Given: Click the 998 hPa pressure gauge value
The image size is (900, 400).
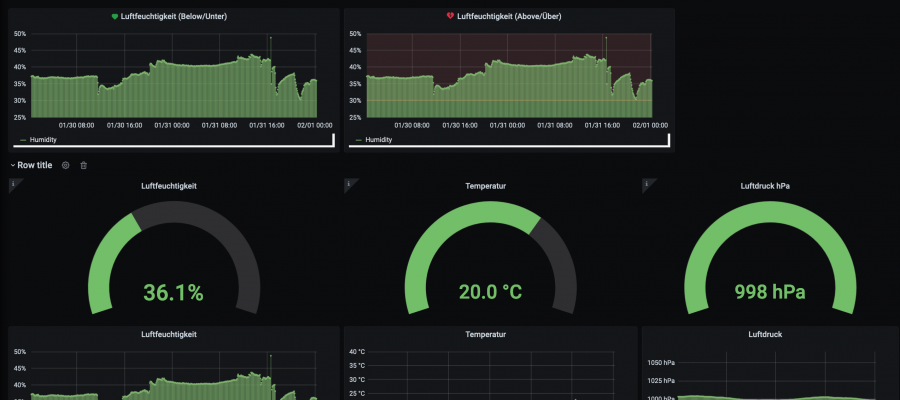Looking at the screenshot, I should tap(770, 292).
